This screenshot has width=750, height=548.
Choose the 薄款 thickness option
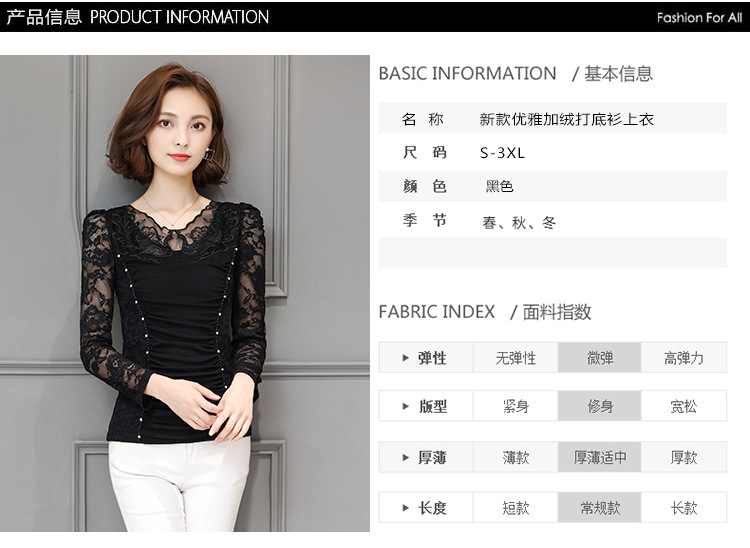click(516, 458)
